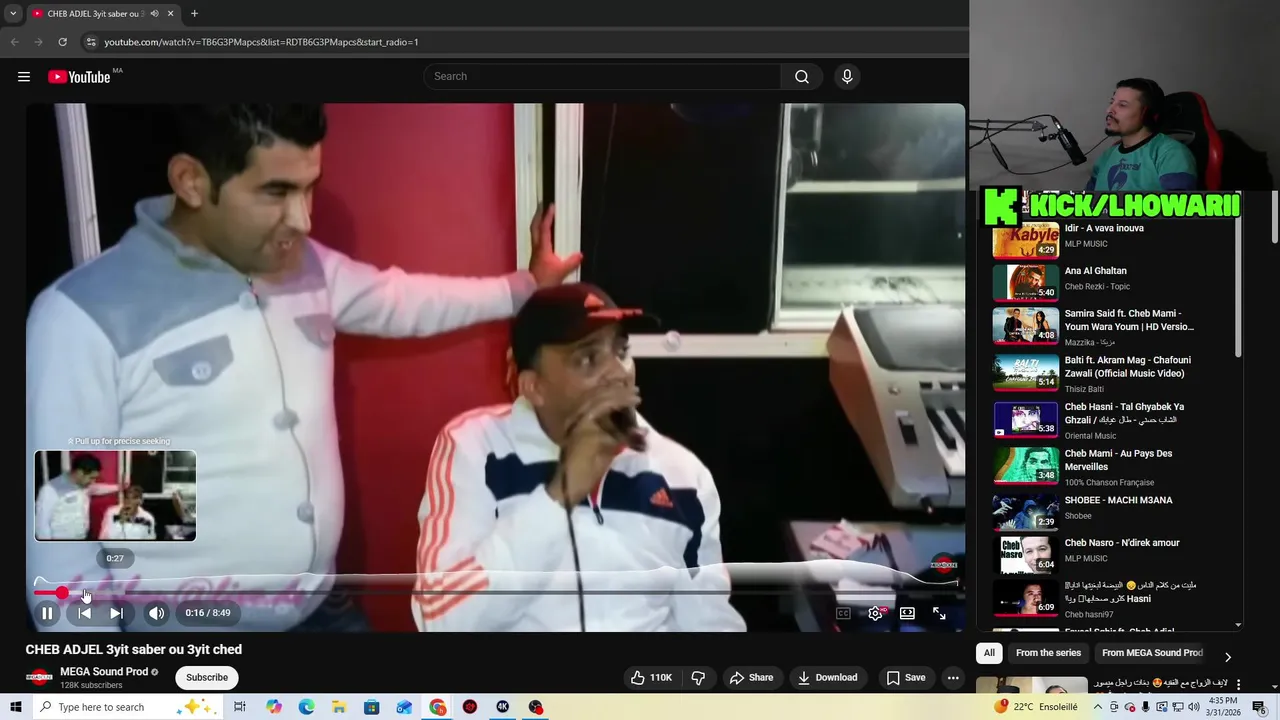Save the video to a playlist
Screen dimensions: 1280x720
point(905,677)
